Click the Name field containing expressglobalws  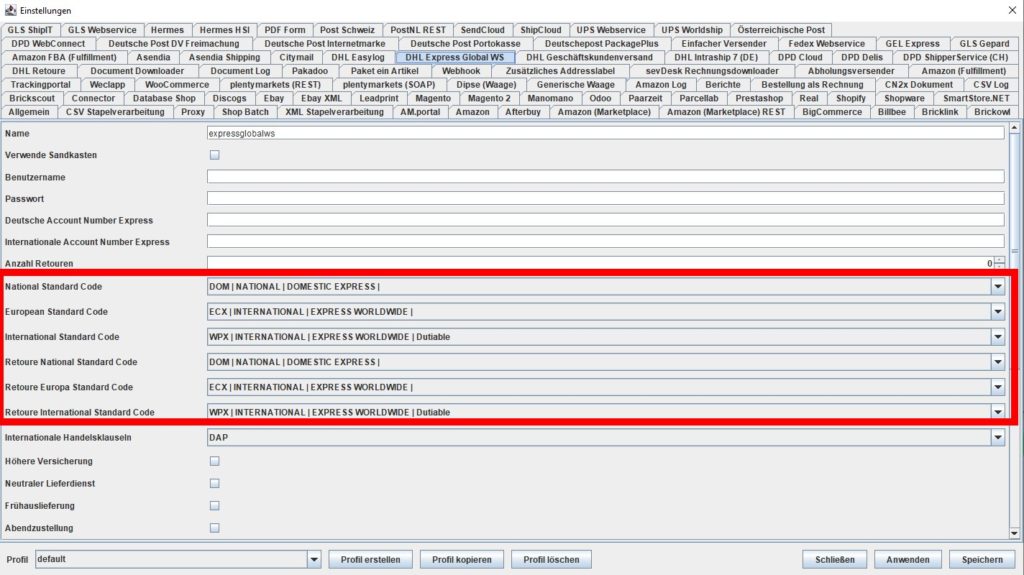[605, 133]
